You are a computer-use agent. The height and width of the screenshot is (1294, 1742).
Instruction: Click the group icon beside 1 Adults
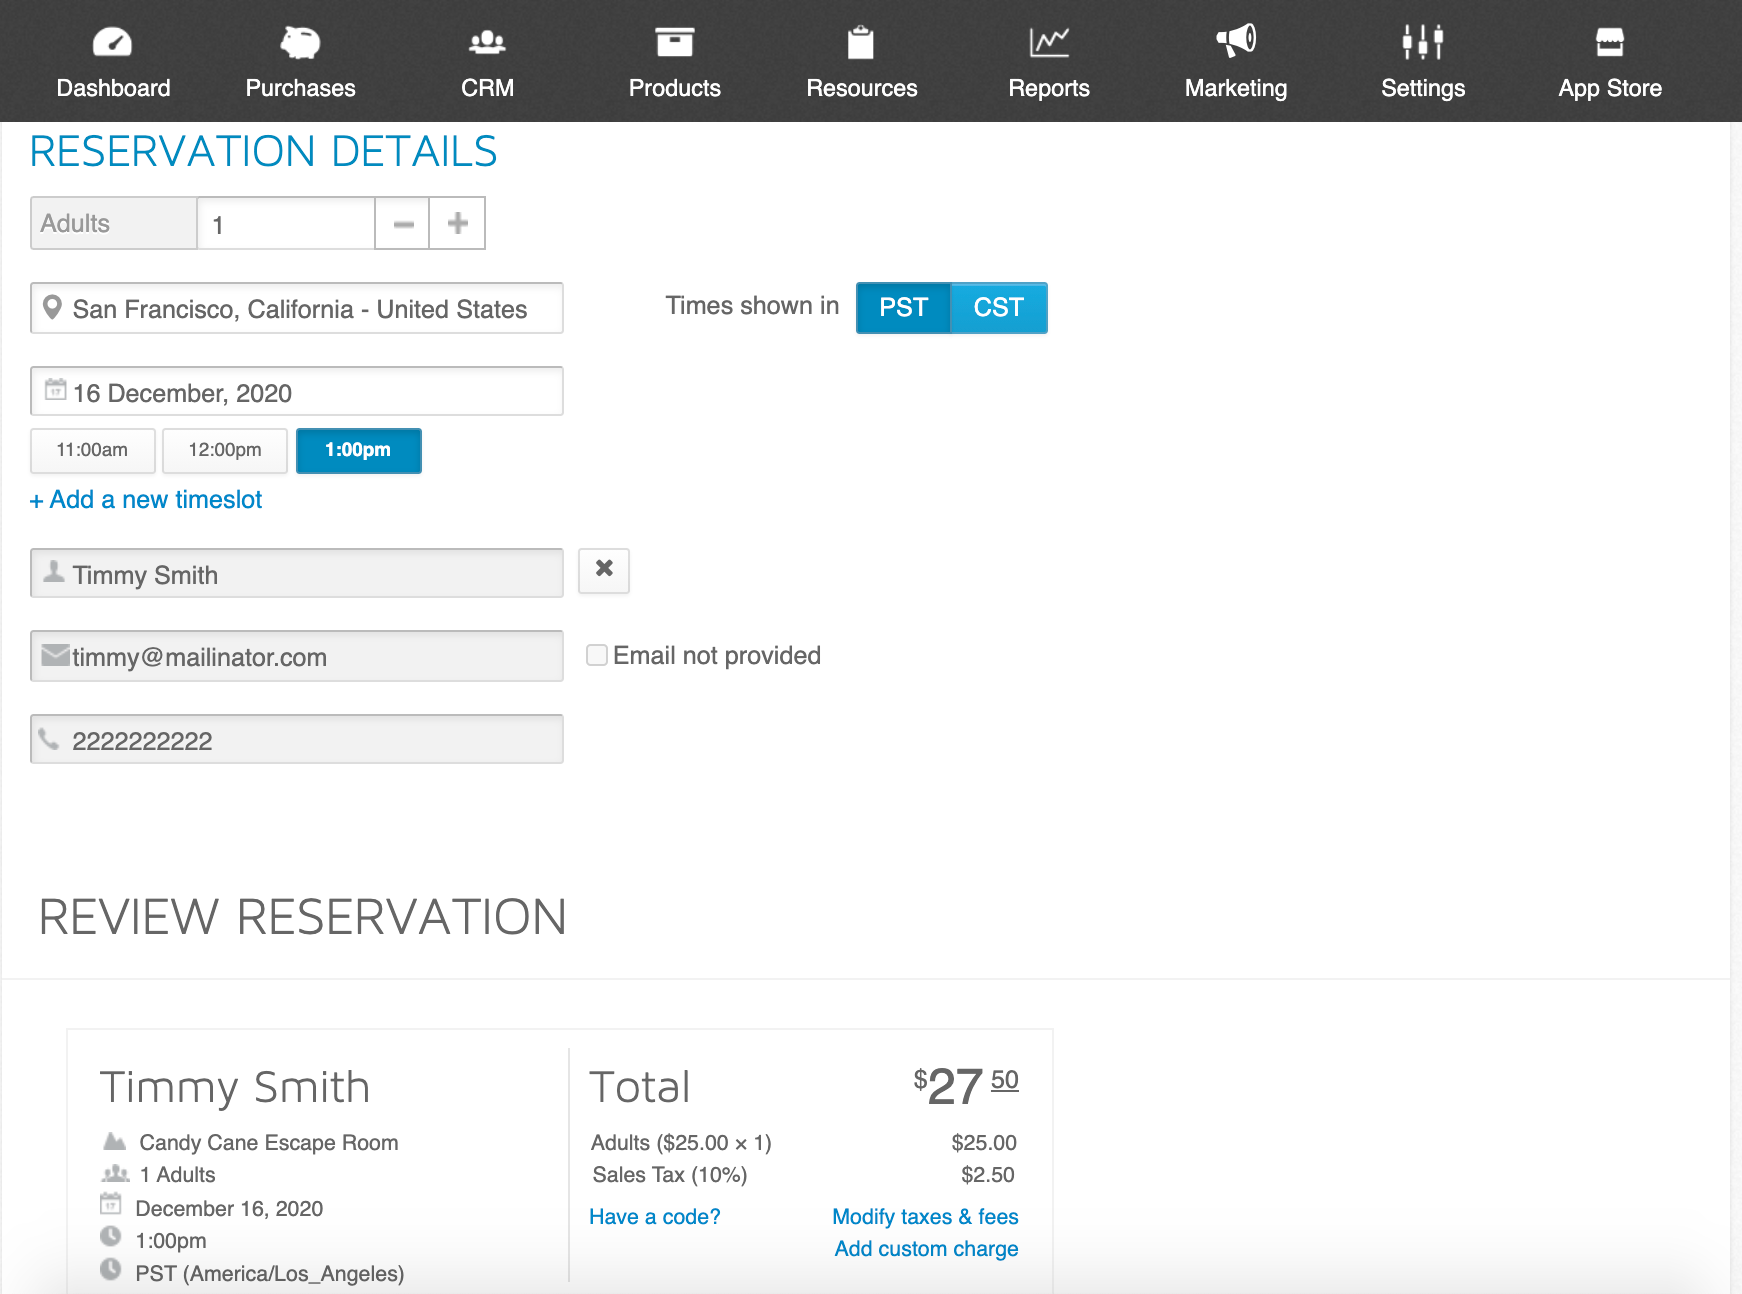(x=116, y=1172)
